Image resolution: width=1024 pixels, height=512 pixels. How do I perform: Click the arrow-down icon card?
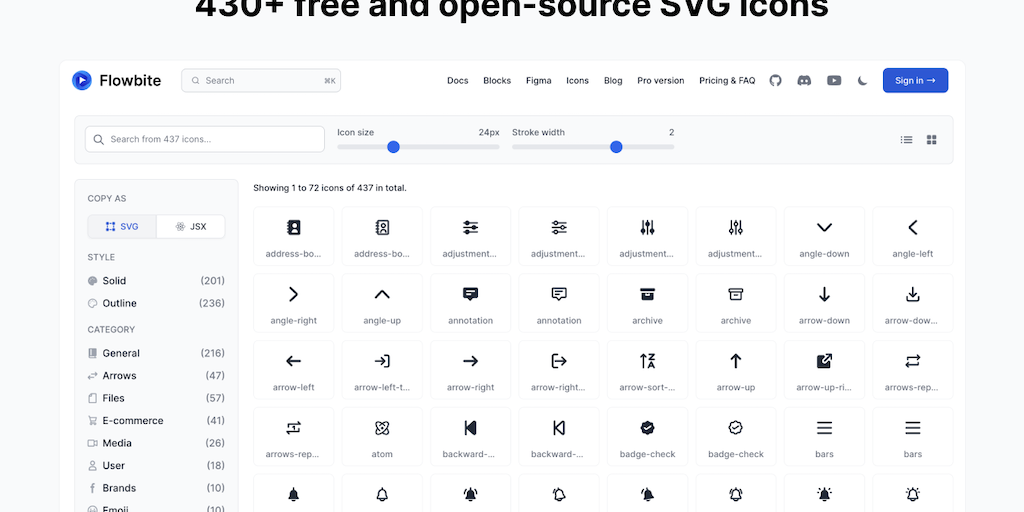point(824,303)
